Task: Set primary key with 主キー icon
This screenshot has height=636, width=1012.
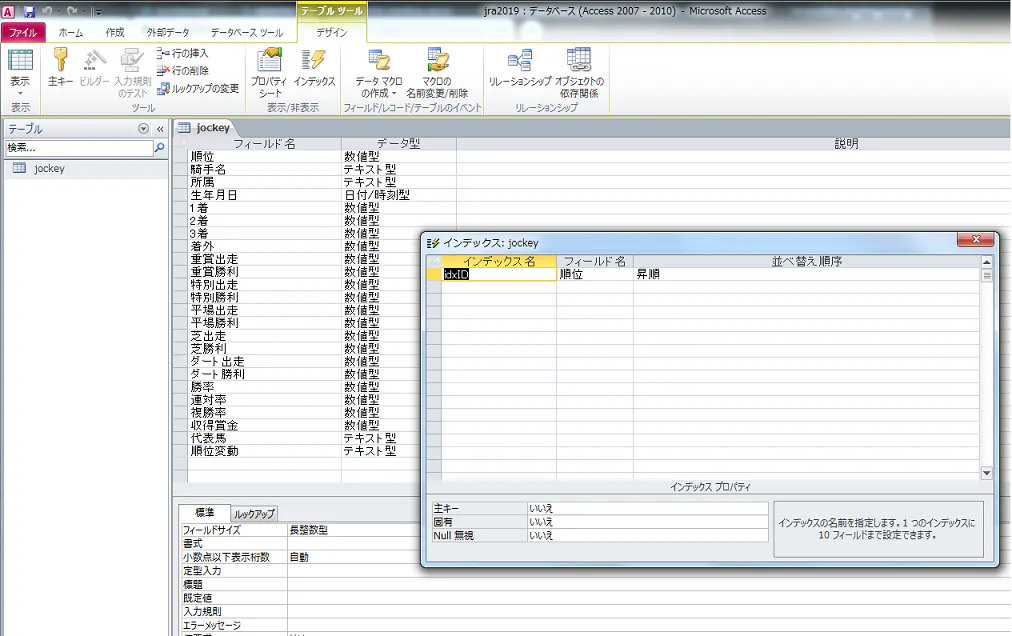Action: (60, 67)
